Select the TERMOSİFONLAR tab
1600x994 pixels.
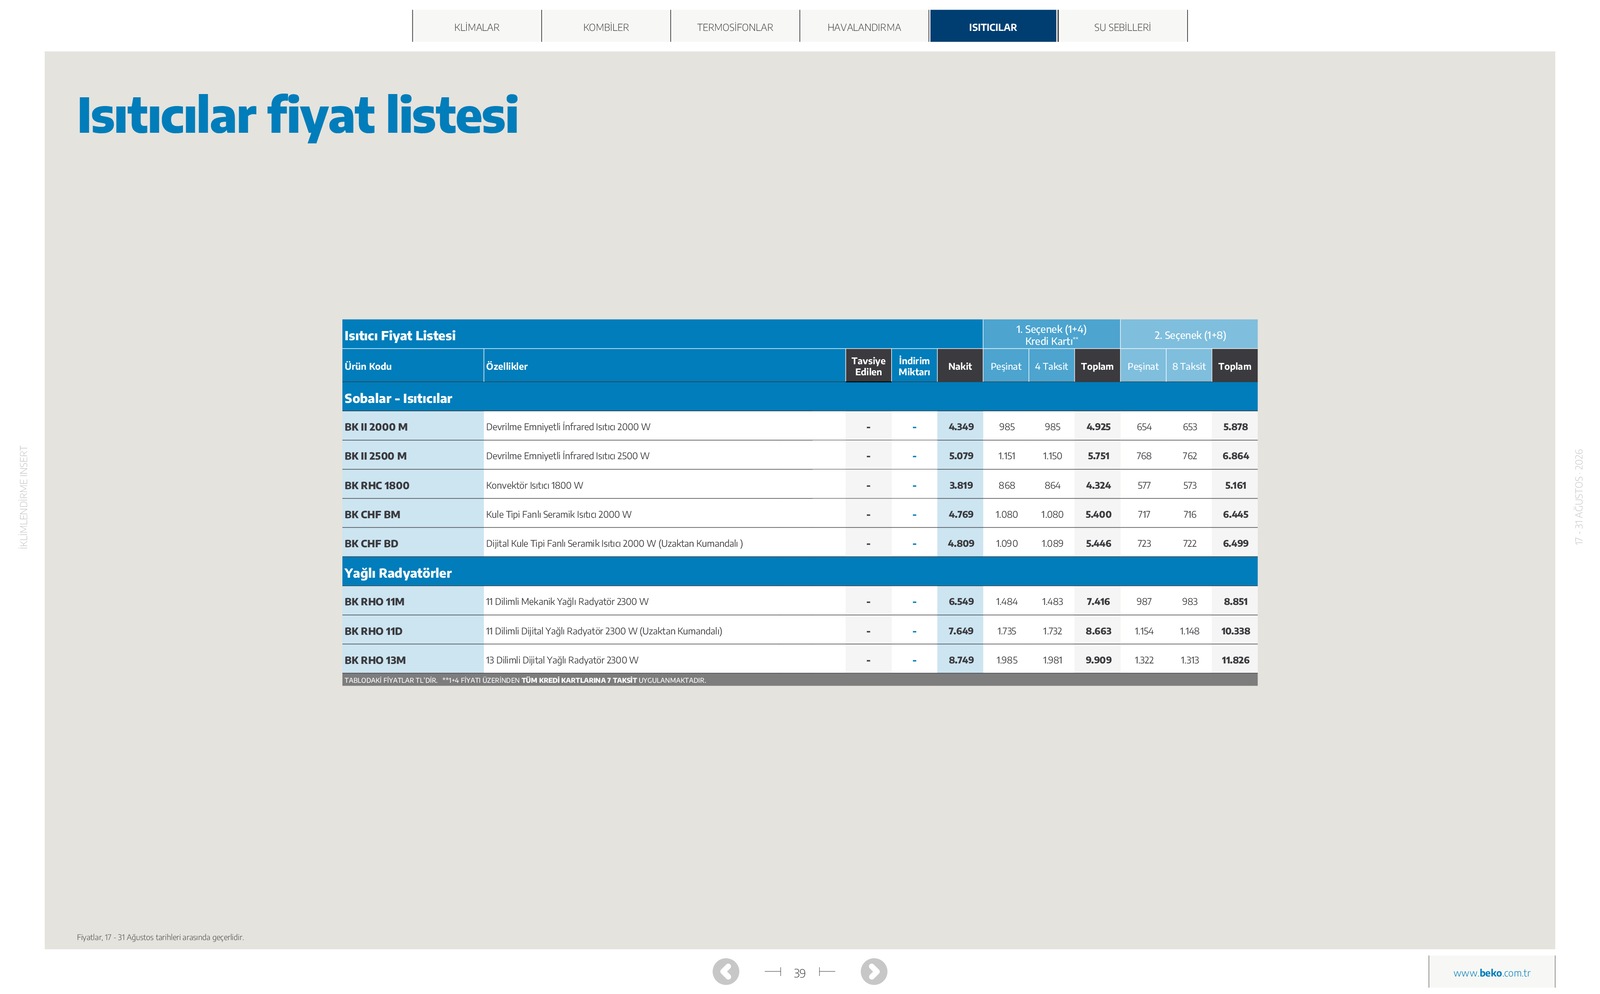coord(735,27)
